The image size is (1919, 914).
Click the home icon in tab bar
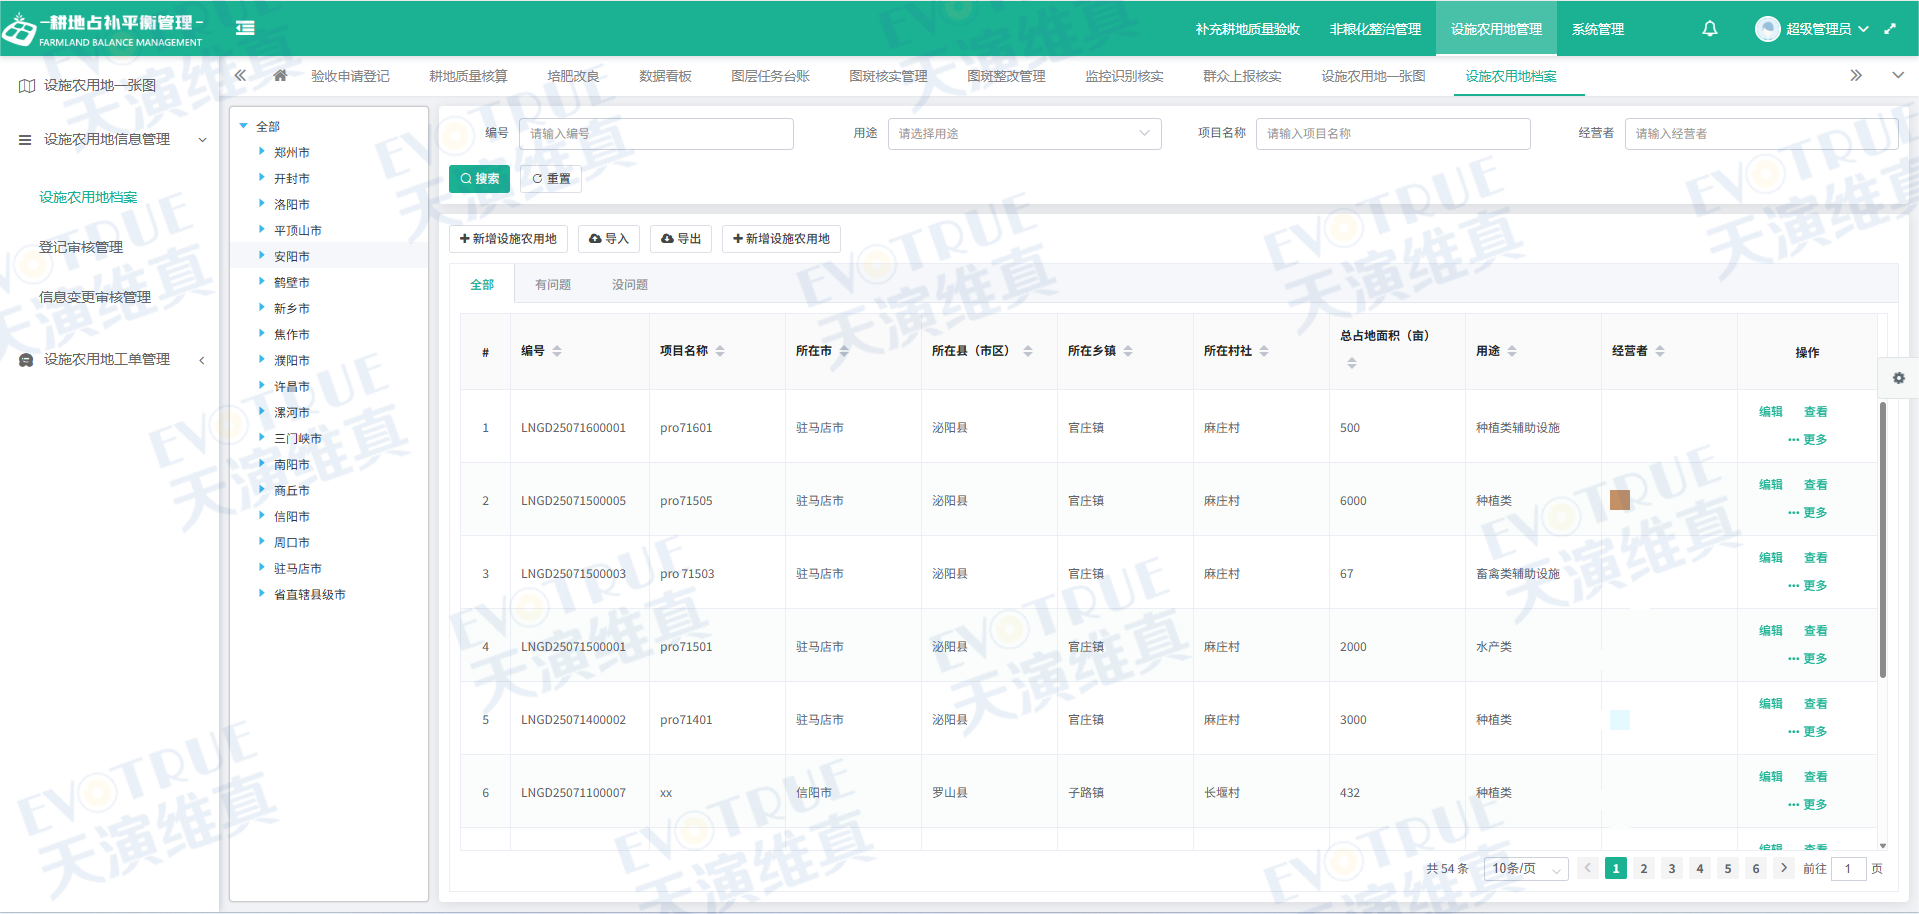[280, 76]
